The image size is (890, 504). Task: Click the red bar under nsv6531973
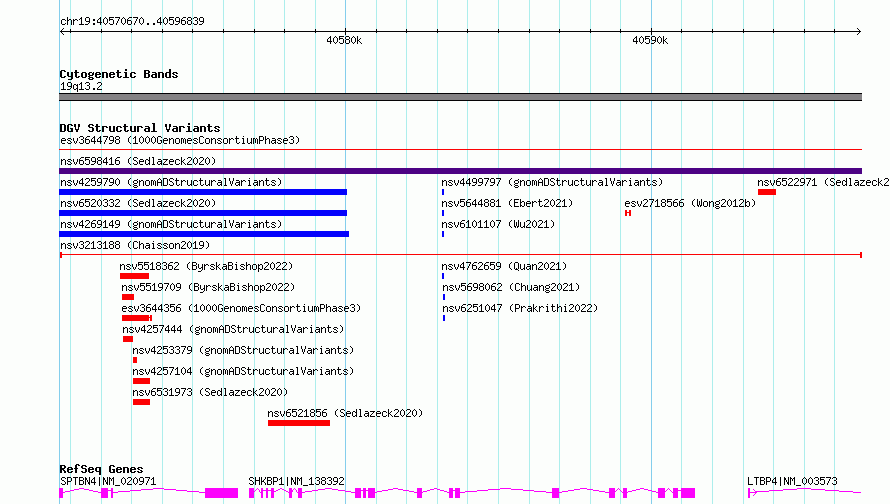[x=141, y=402]
